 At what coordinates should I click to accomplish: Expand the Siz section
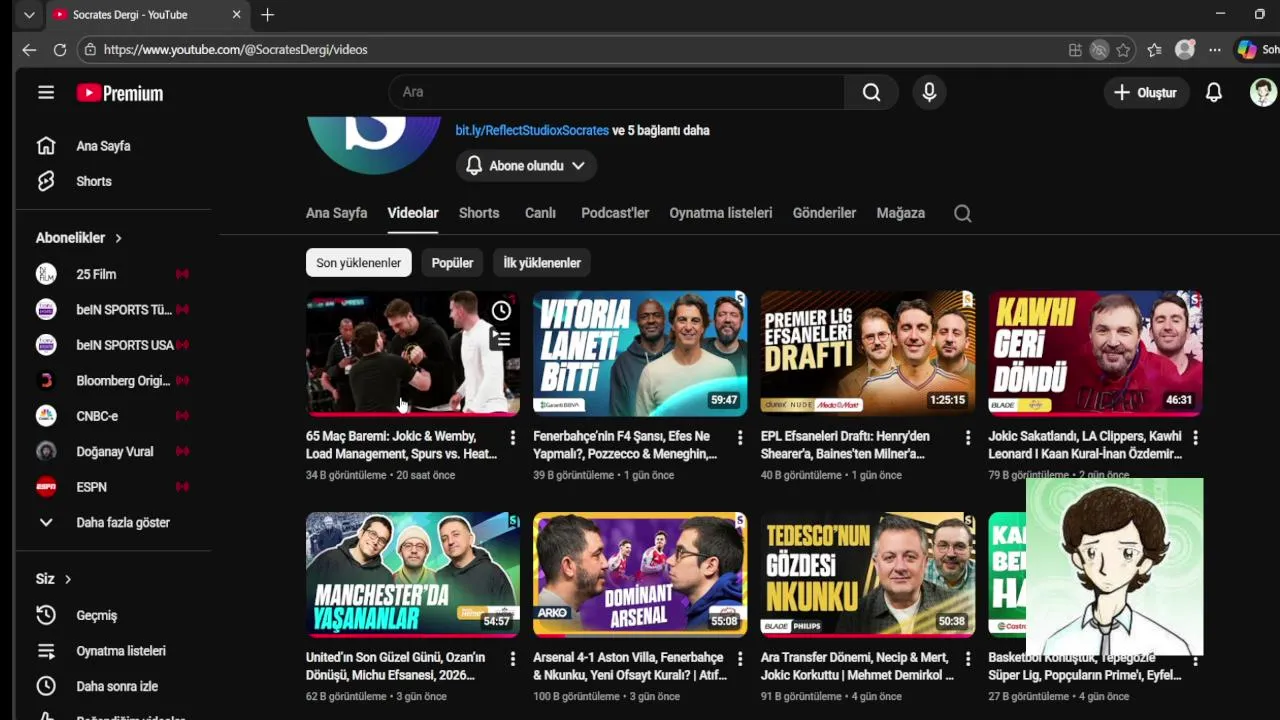(54, 579)
